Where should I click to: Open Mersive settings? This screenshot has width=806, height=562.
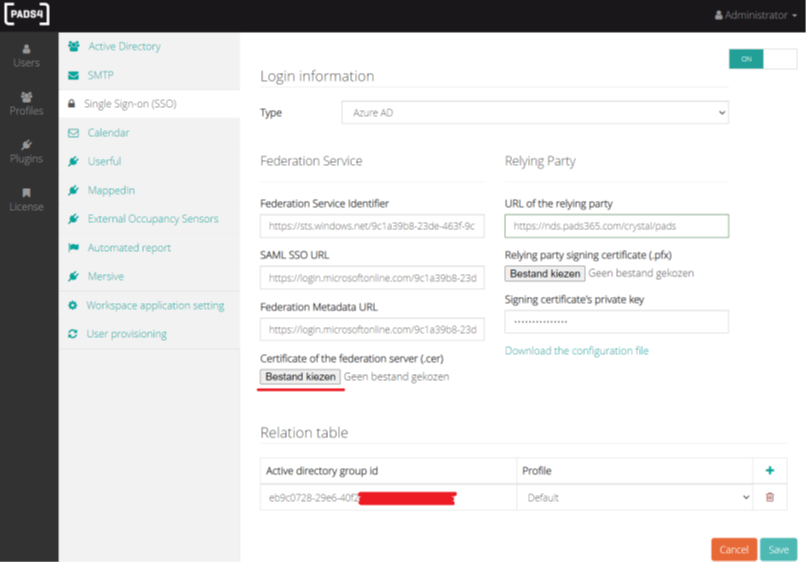[x=105, y=276]
